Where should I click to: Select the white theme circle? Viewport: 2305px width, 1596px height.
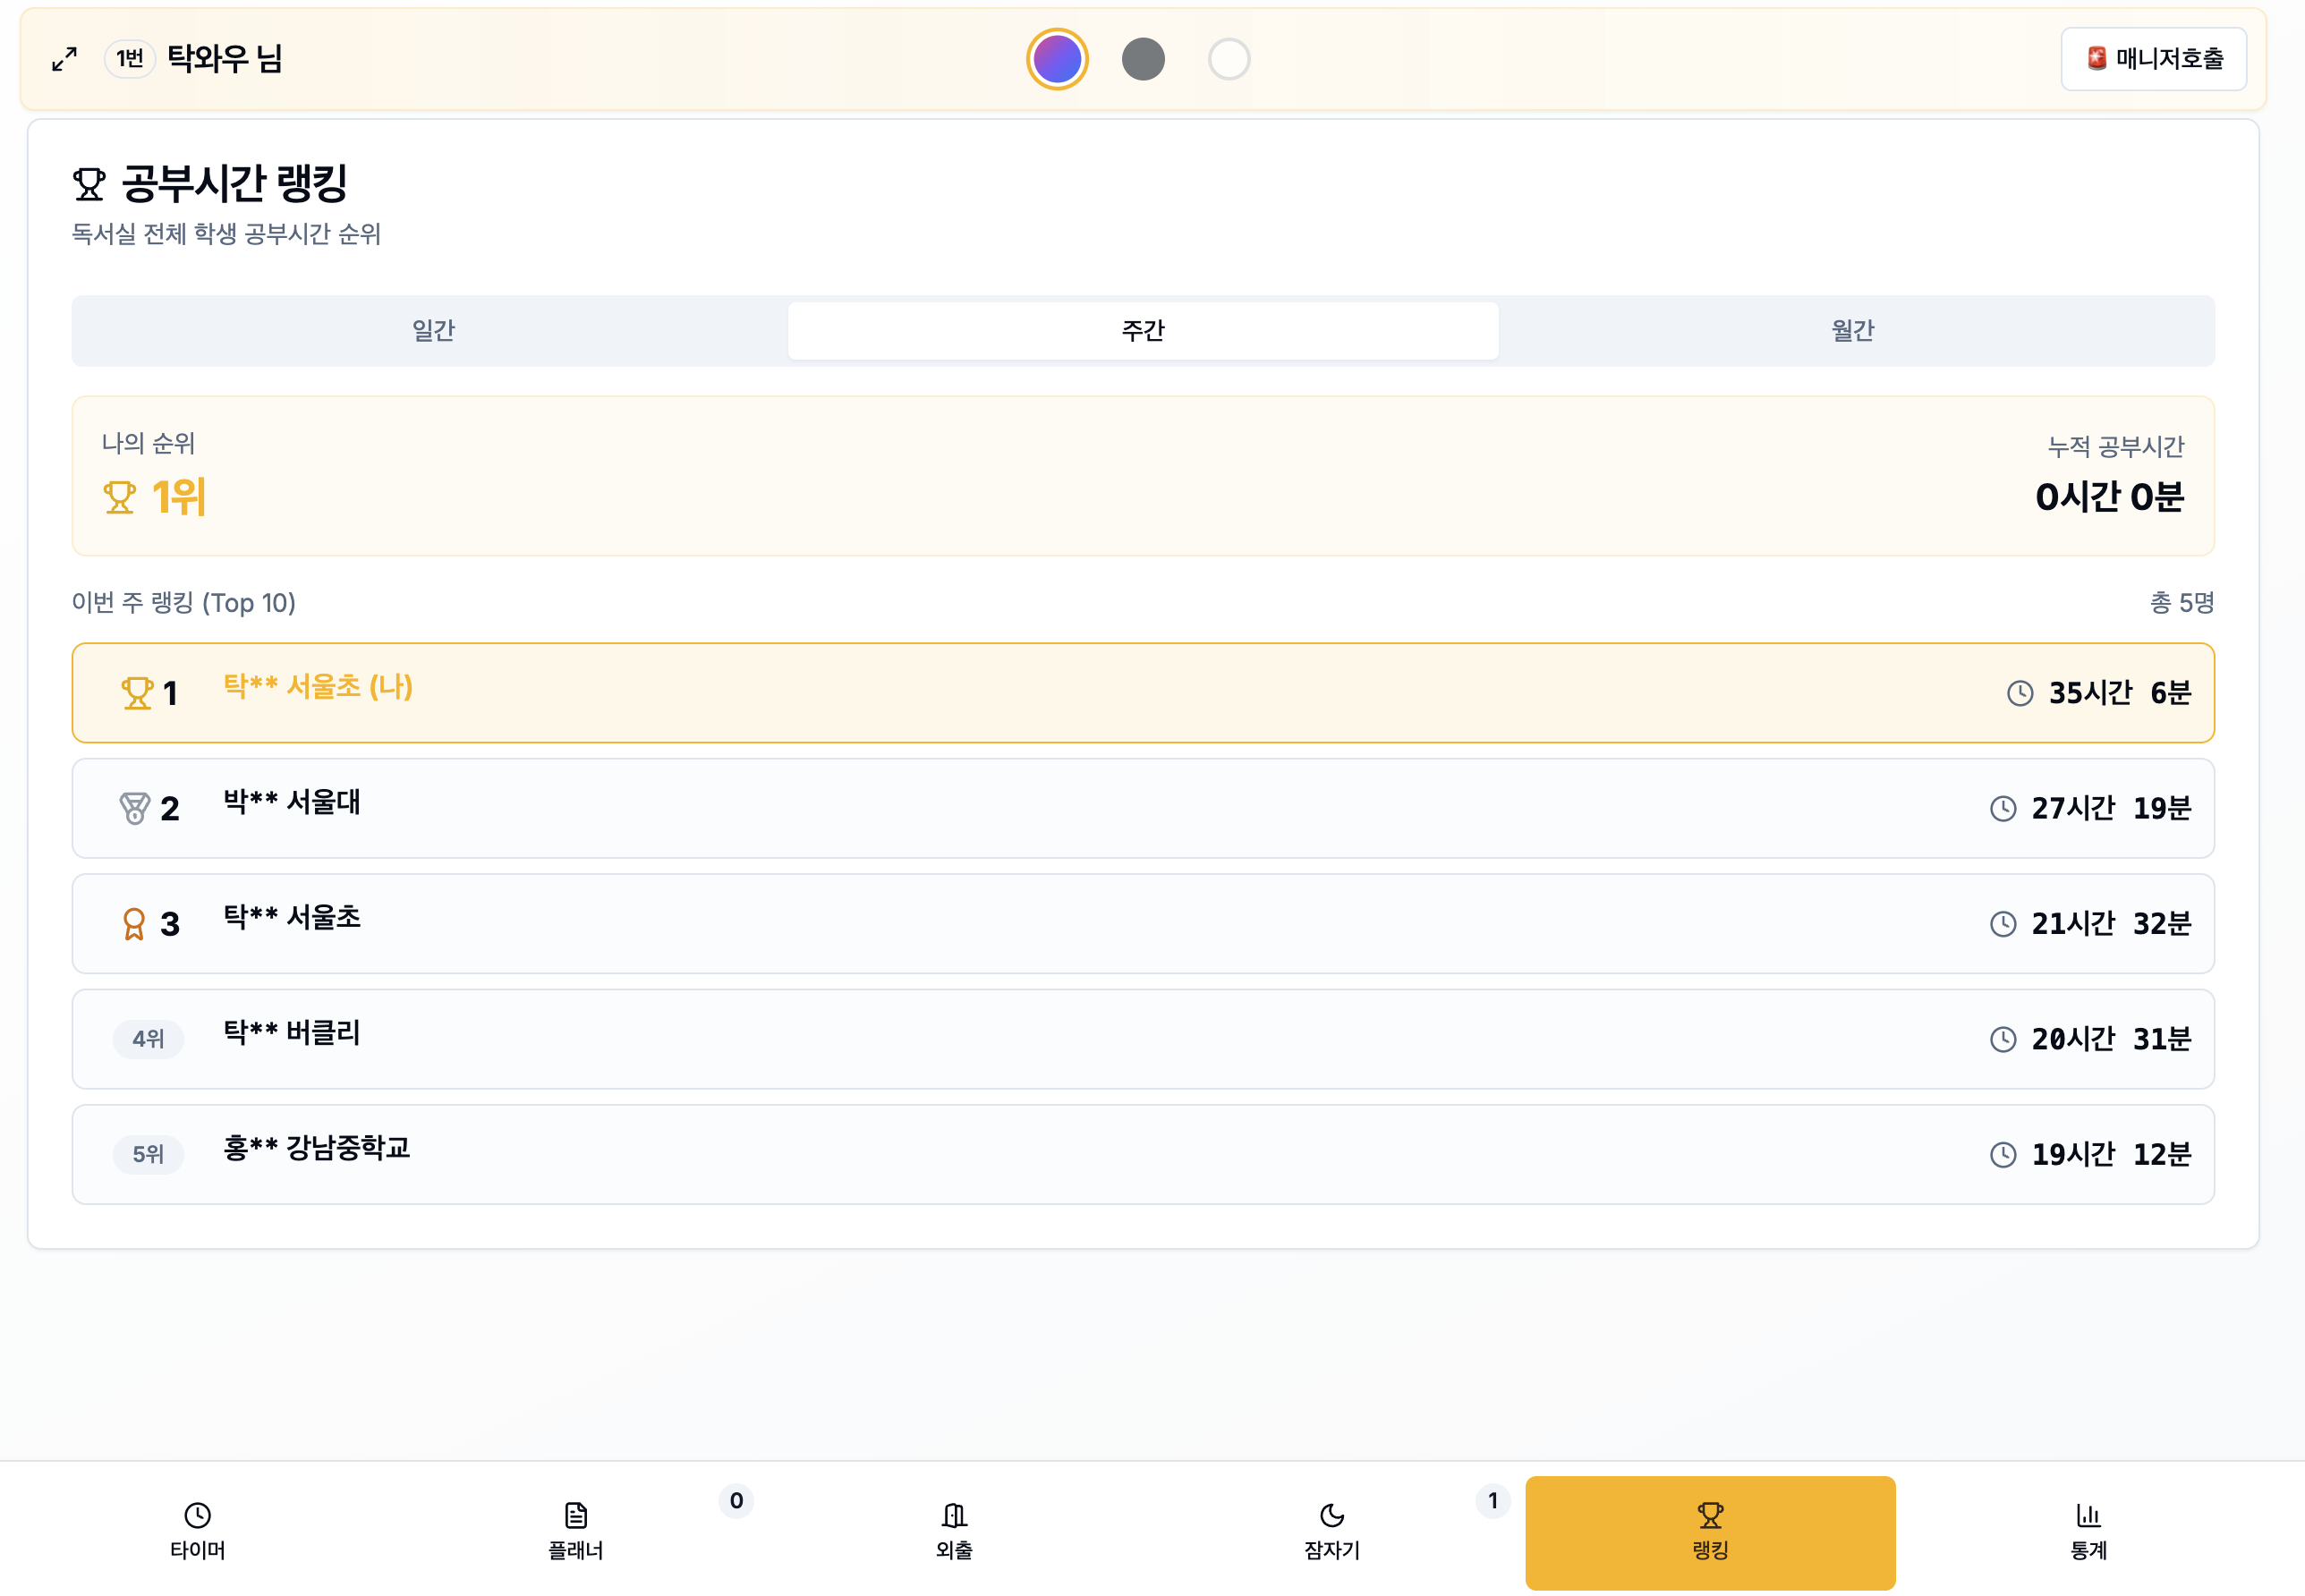point(1229,59)
